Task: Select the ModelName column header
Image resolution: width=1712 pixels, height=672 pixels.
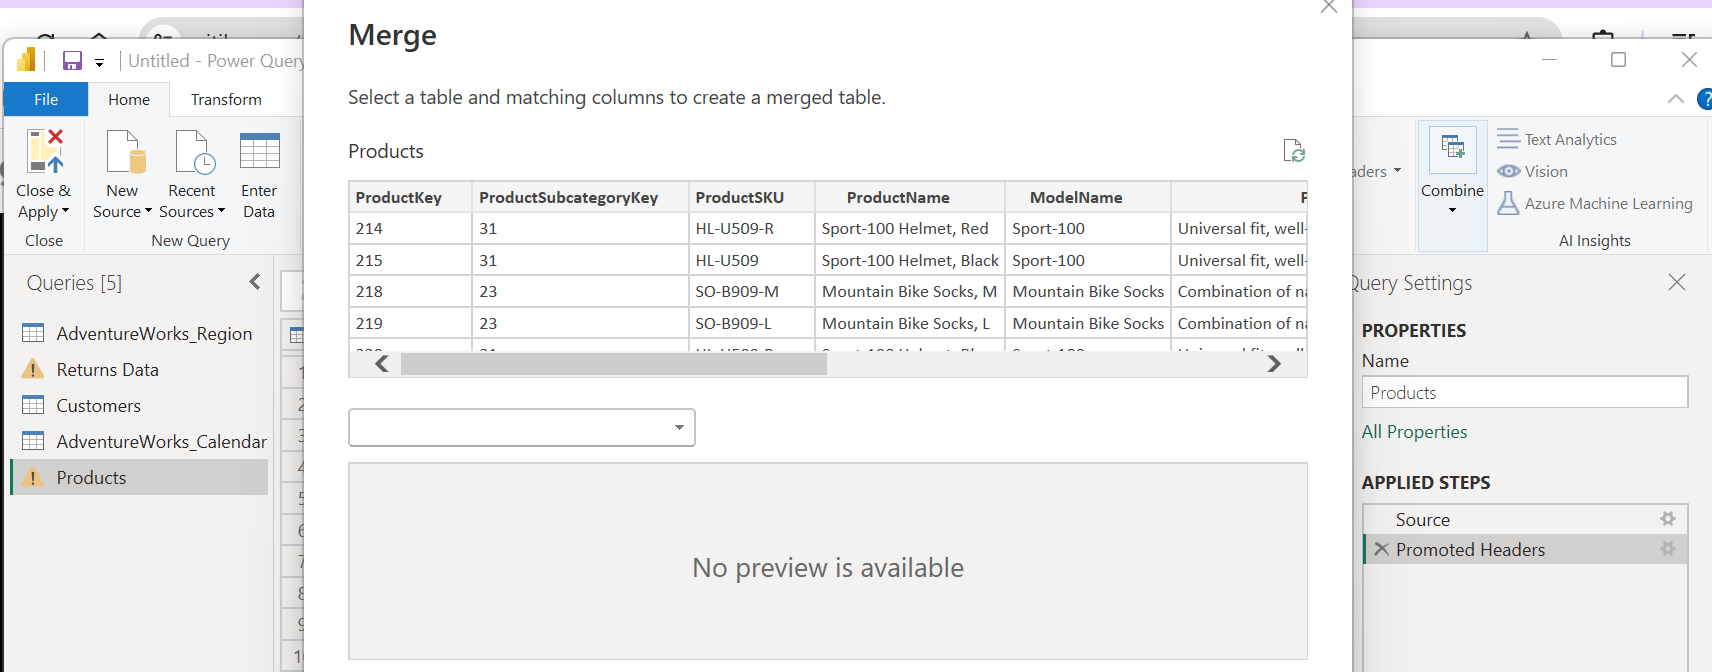Action: (1087, 197)
